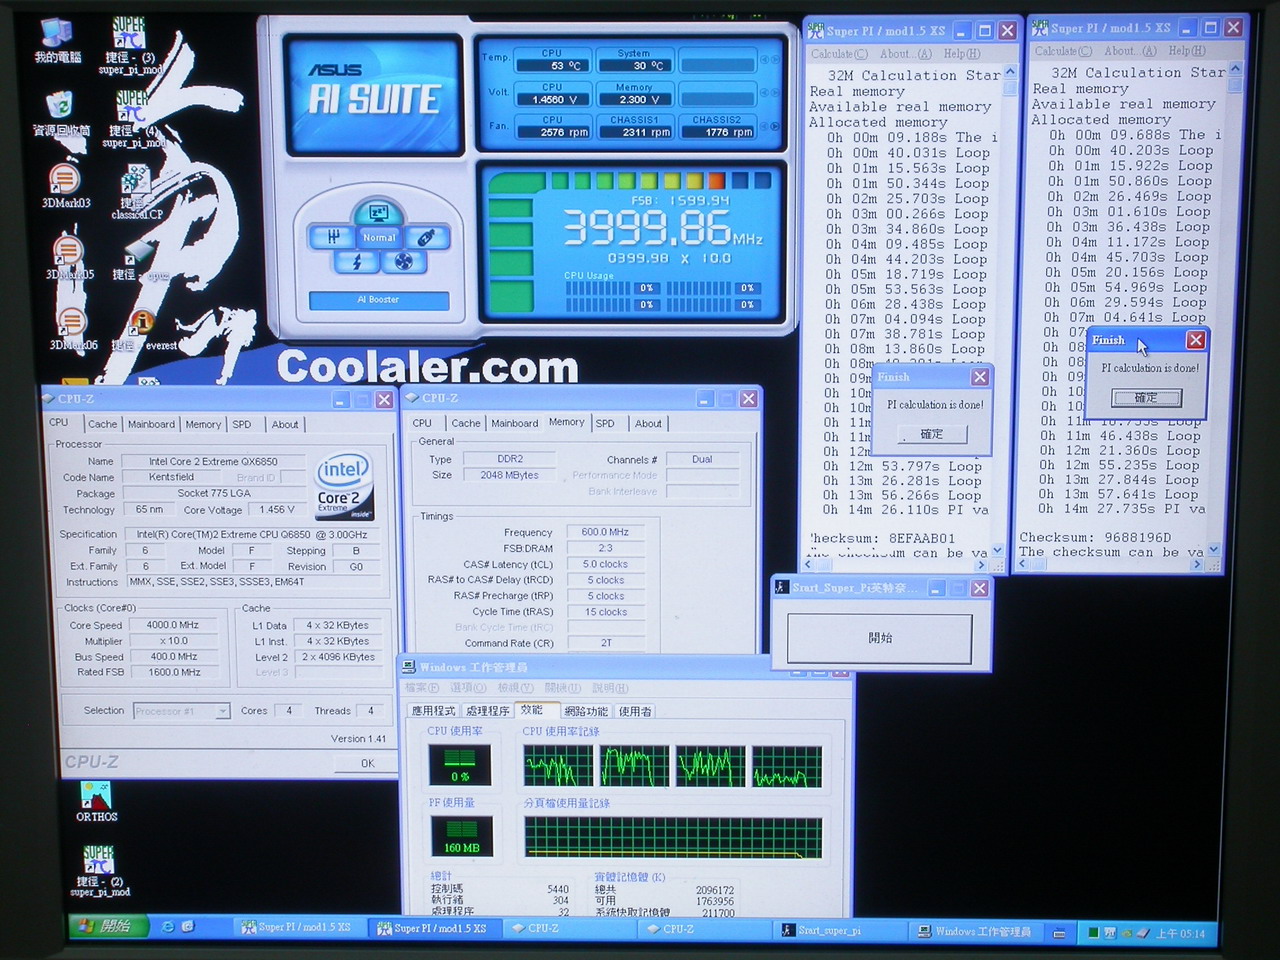Click the AI Booster button
The width and height of the screenshot is (1280, 960).
(x=378, y=300)
